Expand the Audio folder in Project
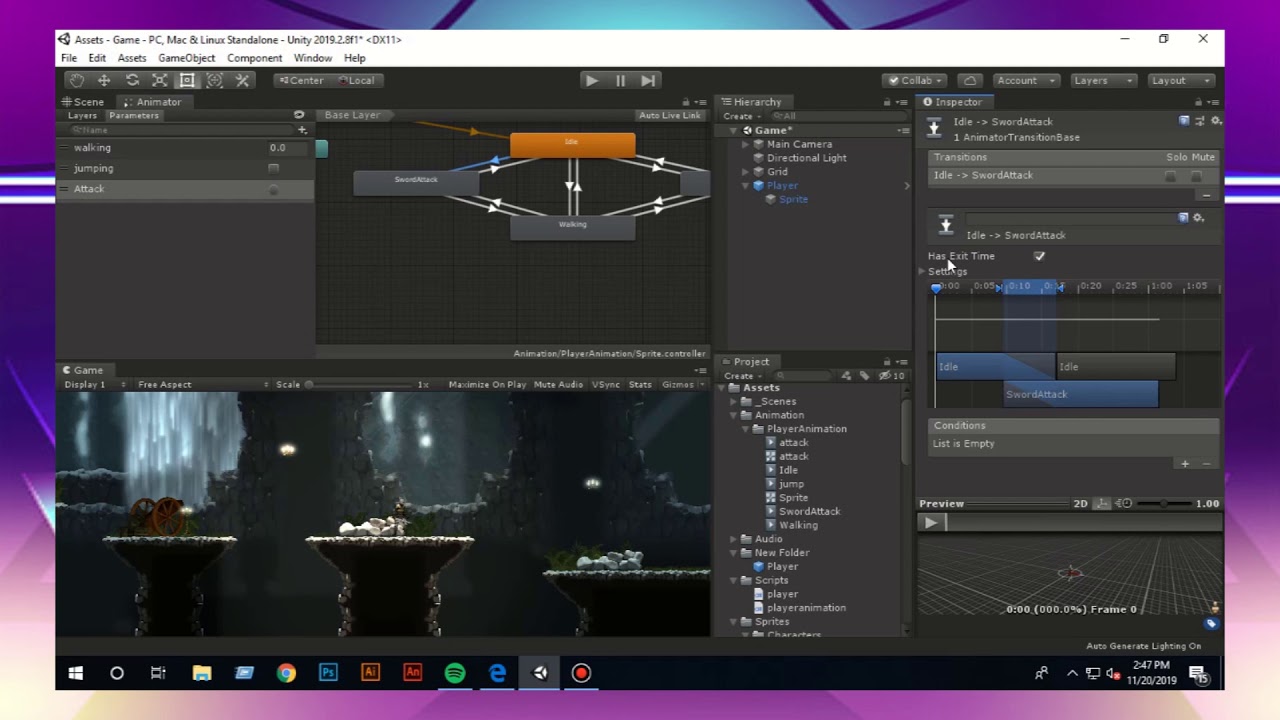This screenshot has height=720, width=1280. [x=733, y=539]
